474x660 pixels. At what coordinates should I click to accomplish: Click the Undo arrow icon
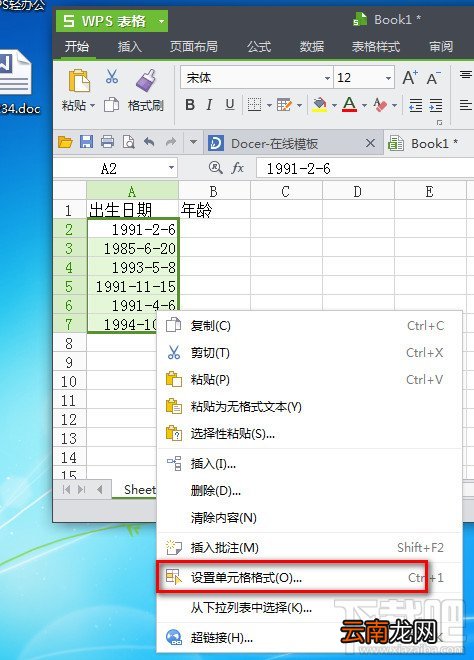click(149, 142)
